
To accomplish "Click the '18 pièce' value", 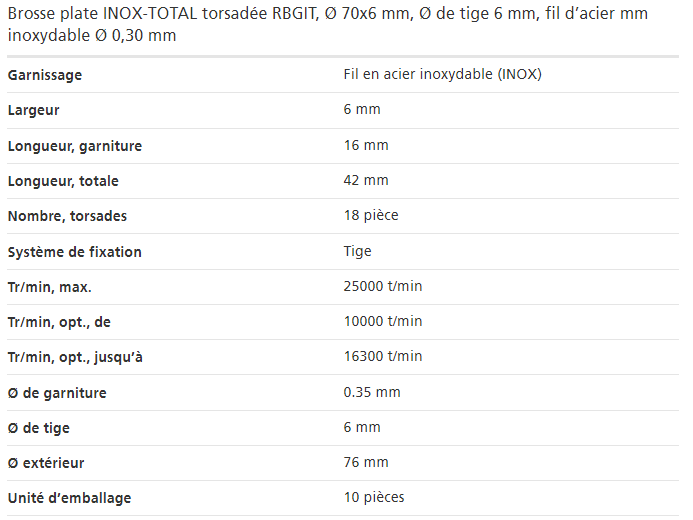I will 371,215.
